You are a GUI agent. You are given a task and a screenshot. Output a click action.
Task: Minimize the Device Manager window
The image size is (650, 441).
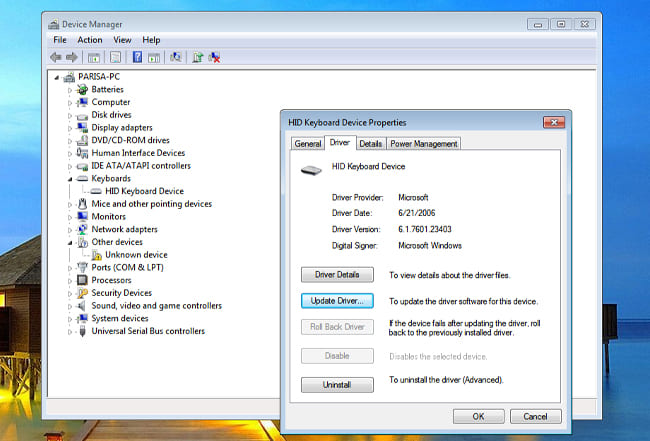[538, 24]
